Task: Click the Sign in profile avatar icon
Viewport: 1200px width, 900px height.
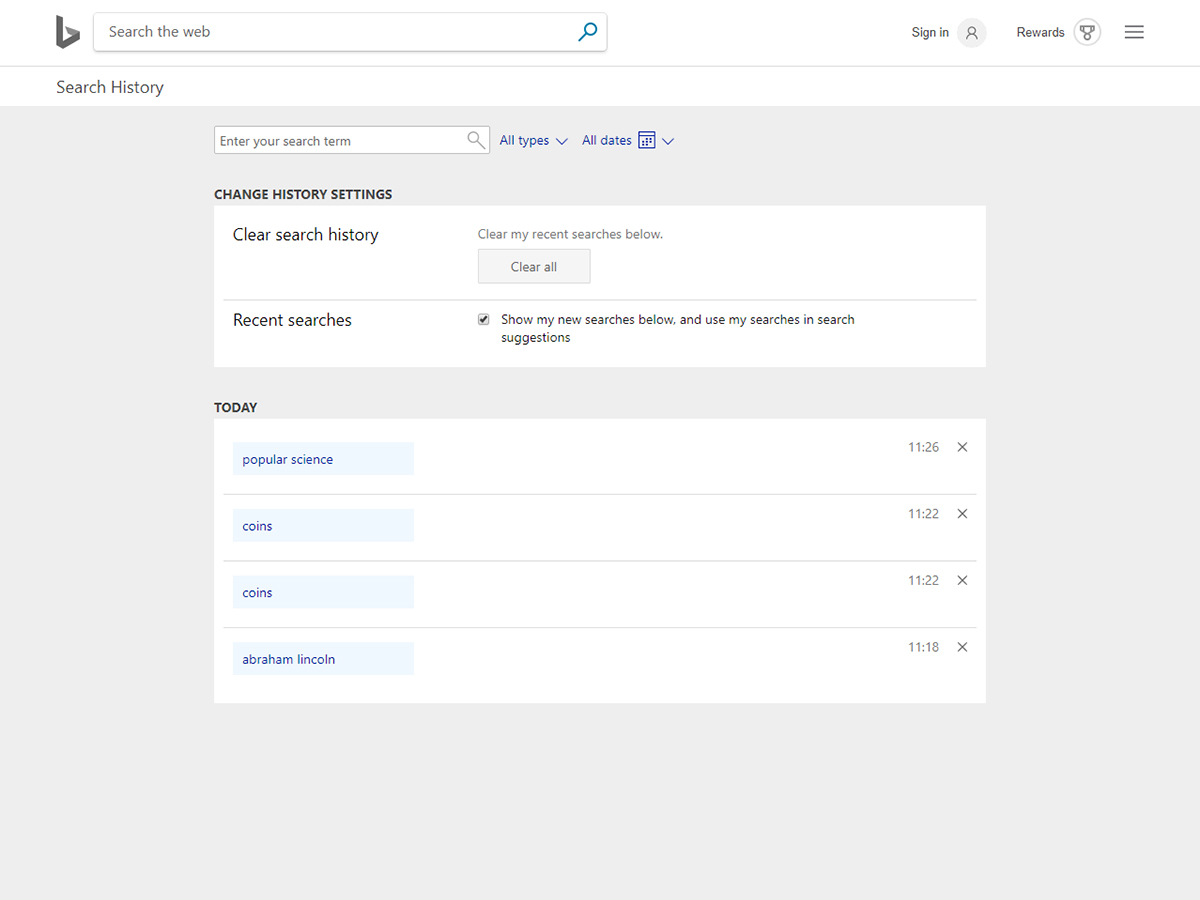Action: (971, 33)
